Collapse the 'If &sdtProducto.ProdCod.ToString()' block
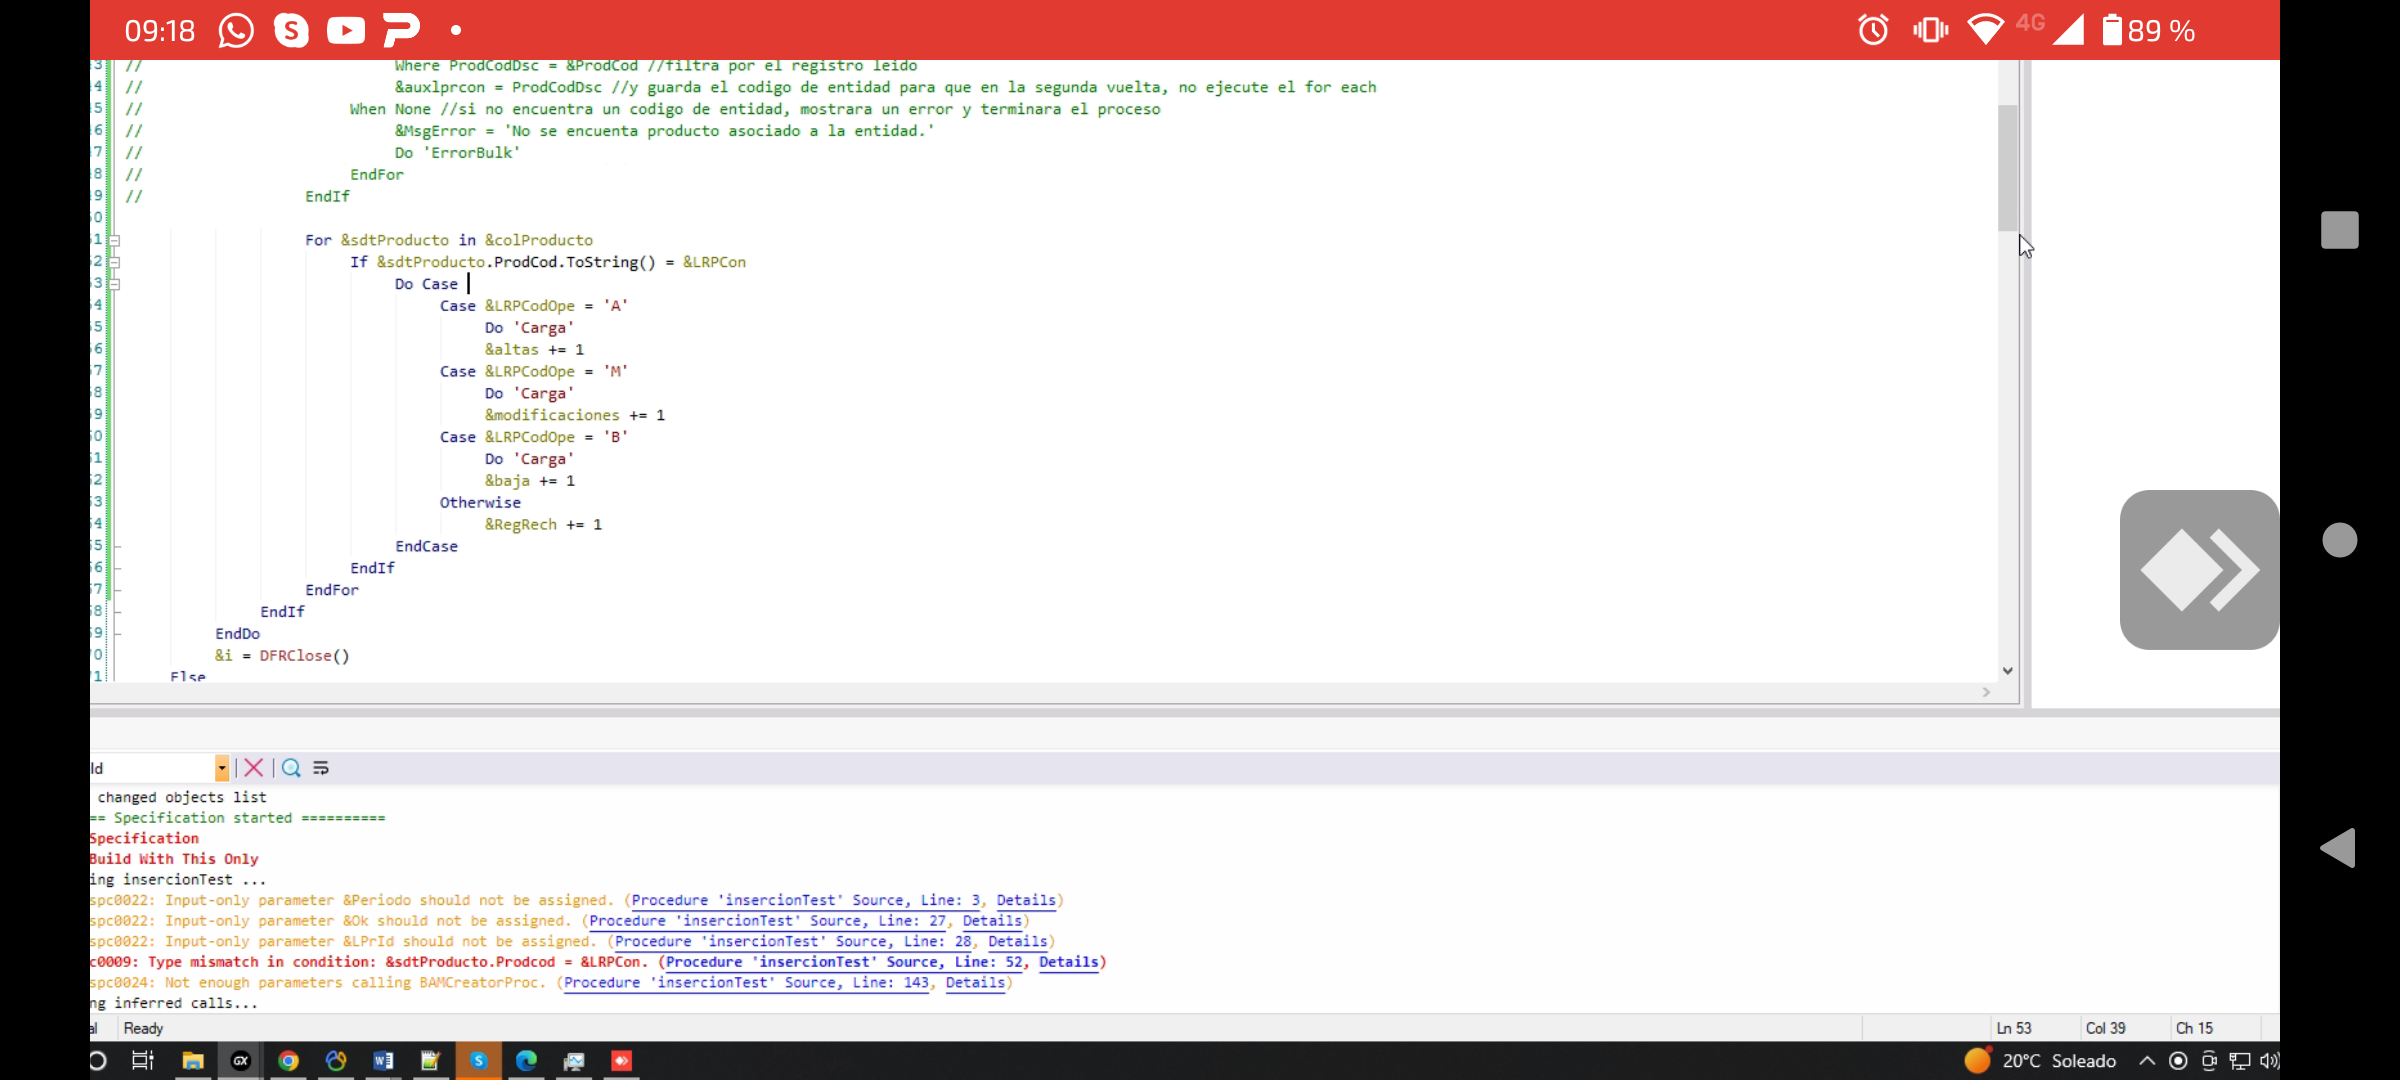The height and width of the screenshot is (1080, 2400). tap(115, 262)
